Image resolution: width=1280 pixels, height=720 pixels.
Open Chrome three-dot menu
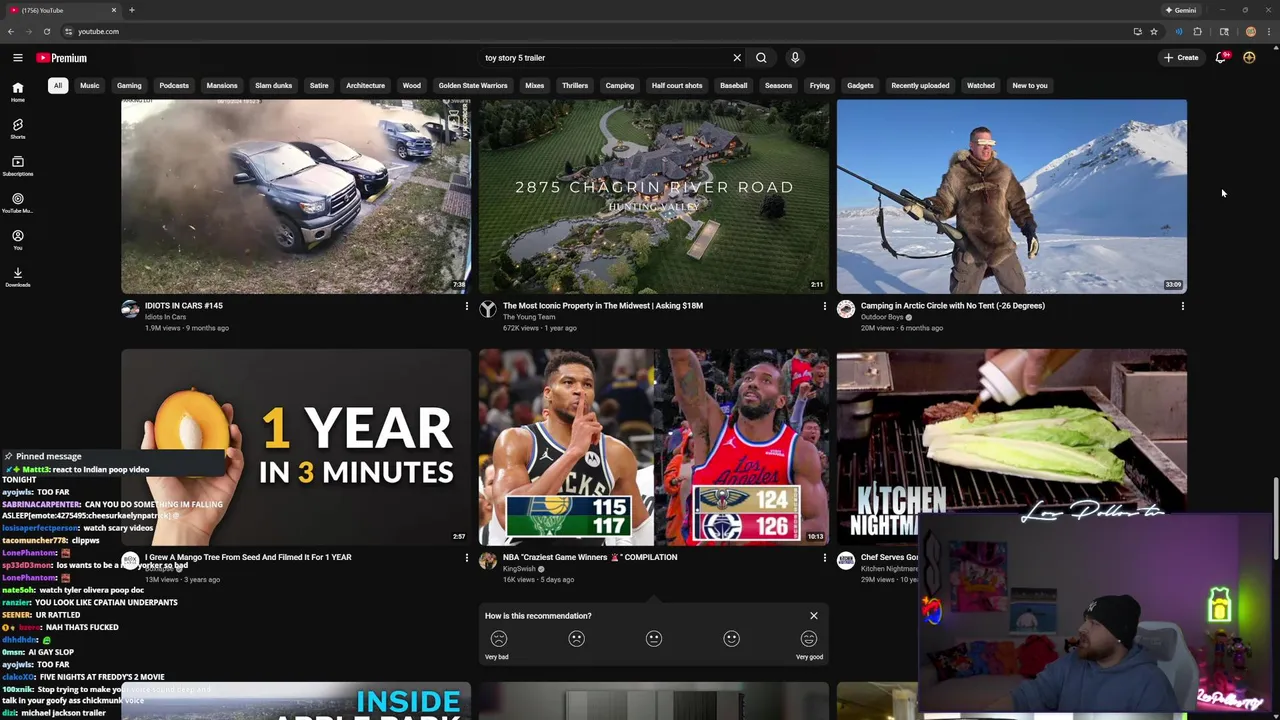1270,31
